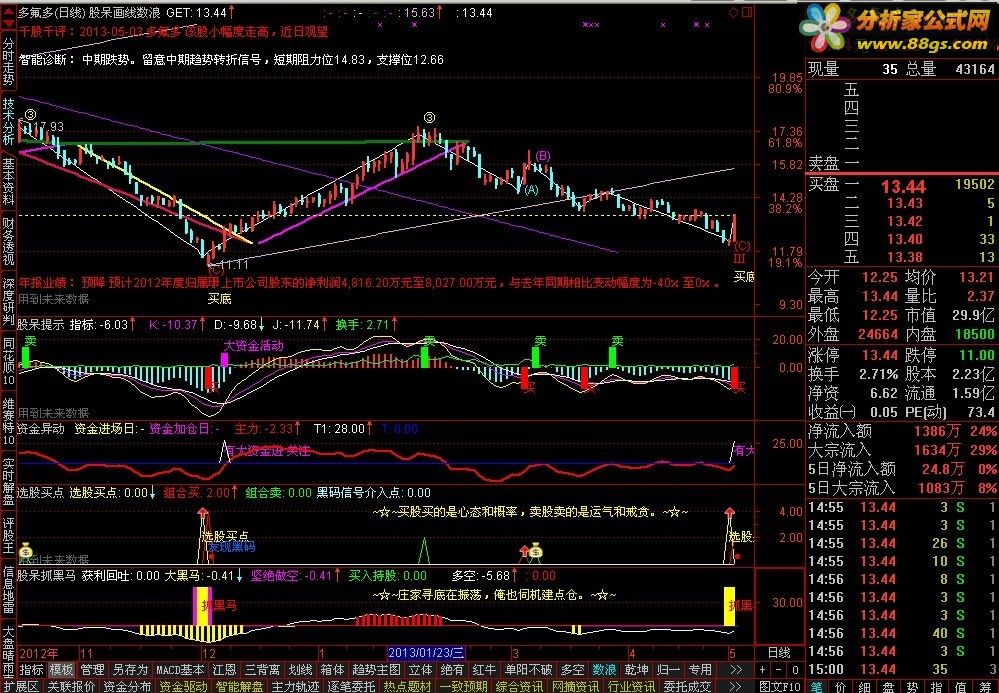Click 另存为 to save template
999x693 pixels.
tap(130, 669)
